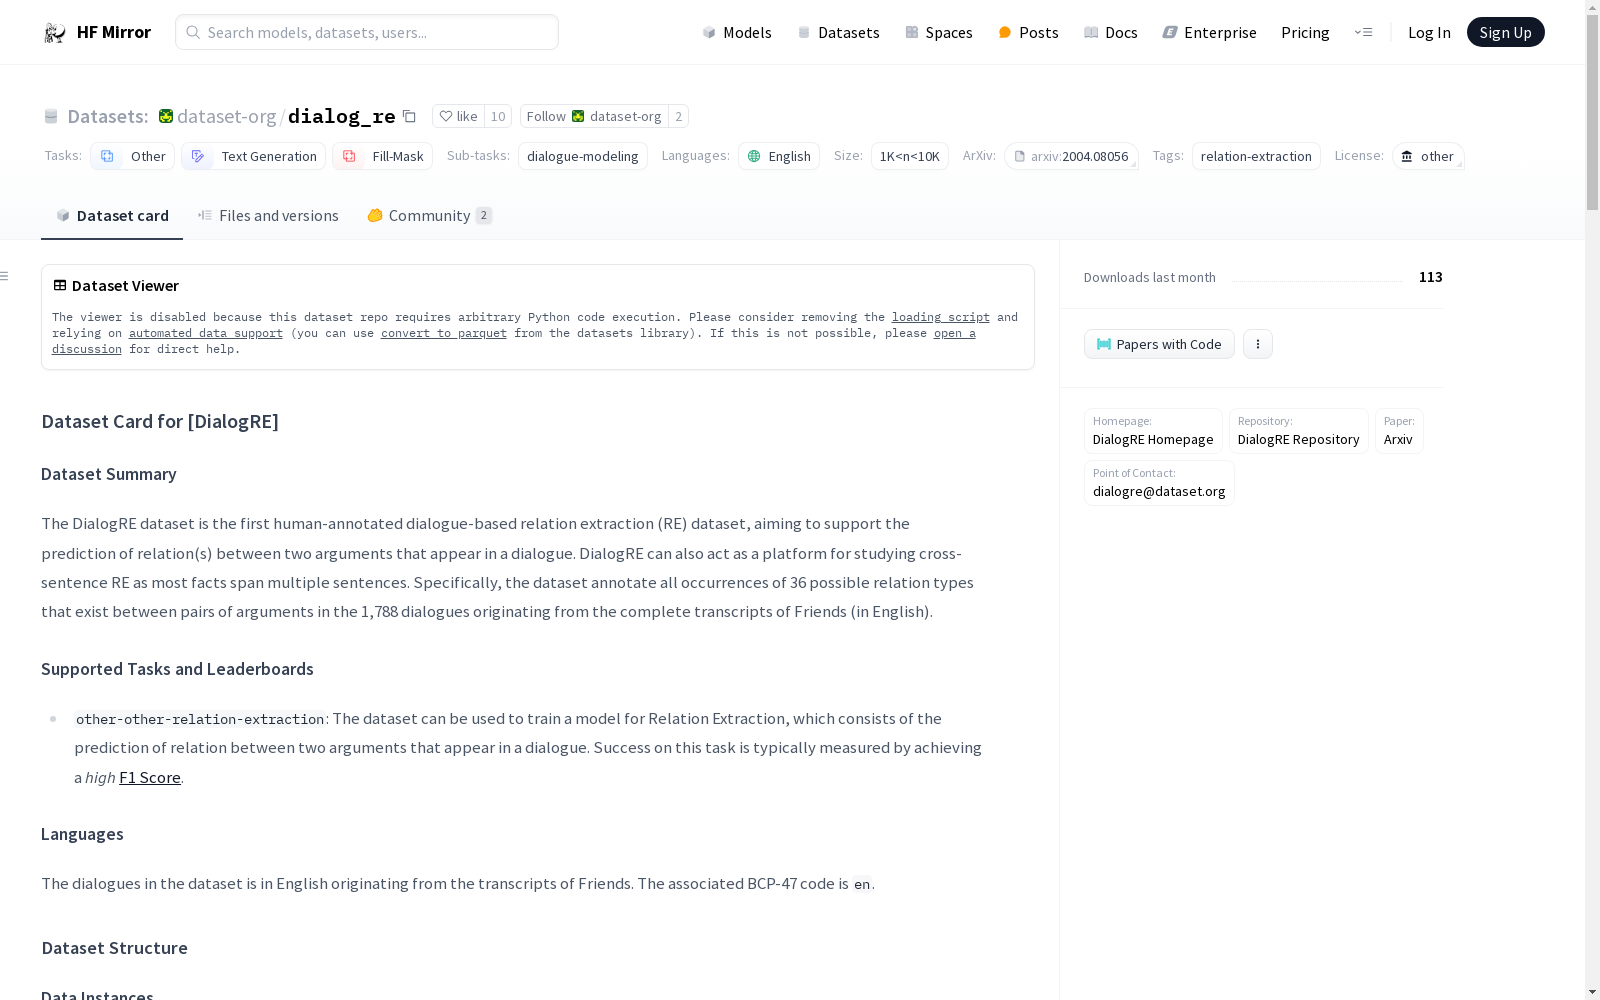Filter by the Other task tag
Viewport: 1600px width, 1000px height.
133,156
